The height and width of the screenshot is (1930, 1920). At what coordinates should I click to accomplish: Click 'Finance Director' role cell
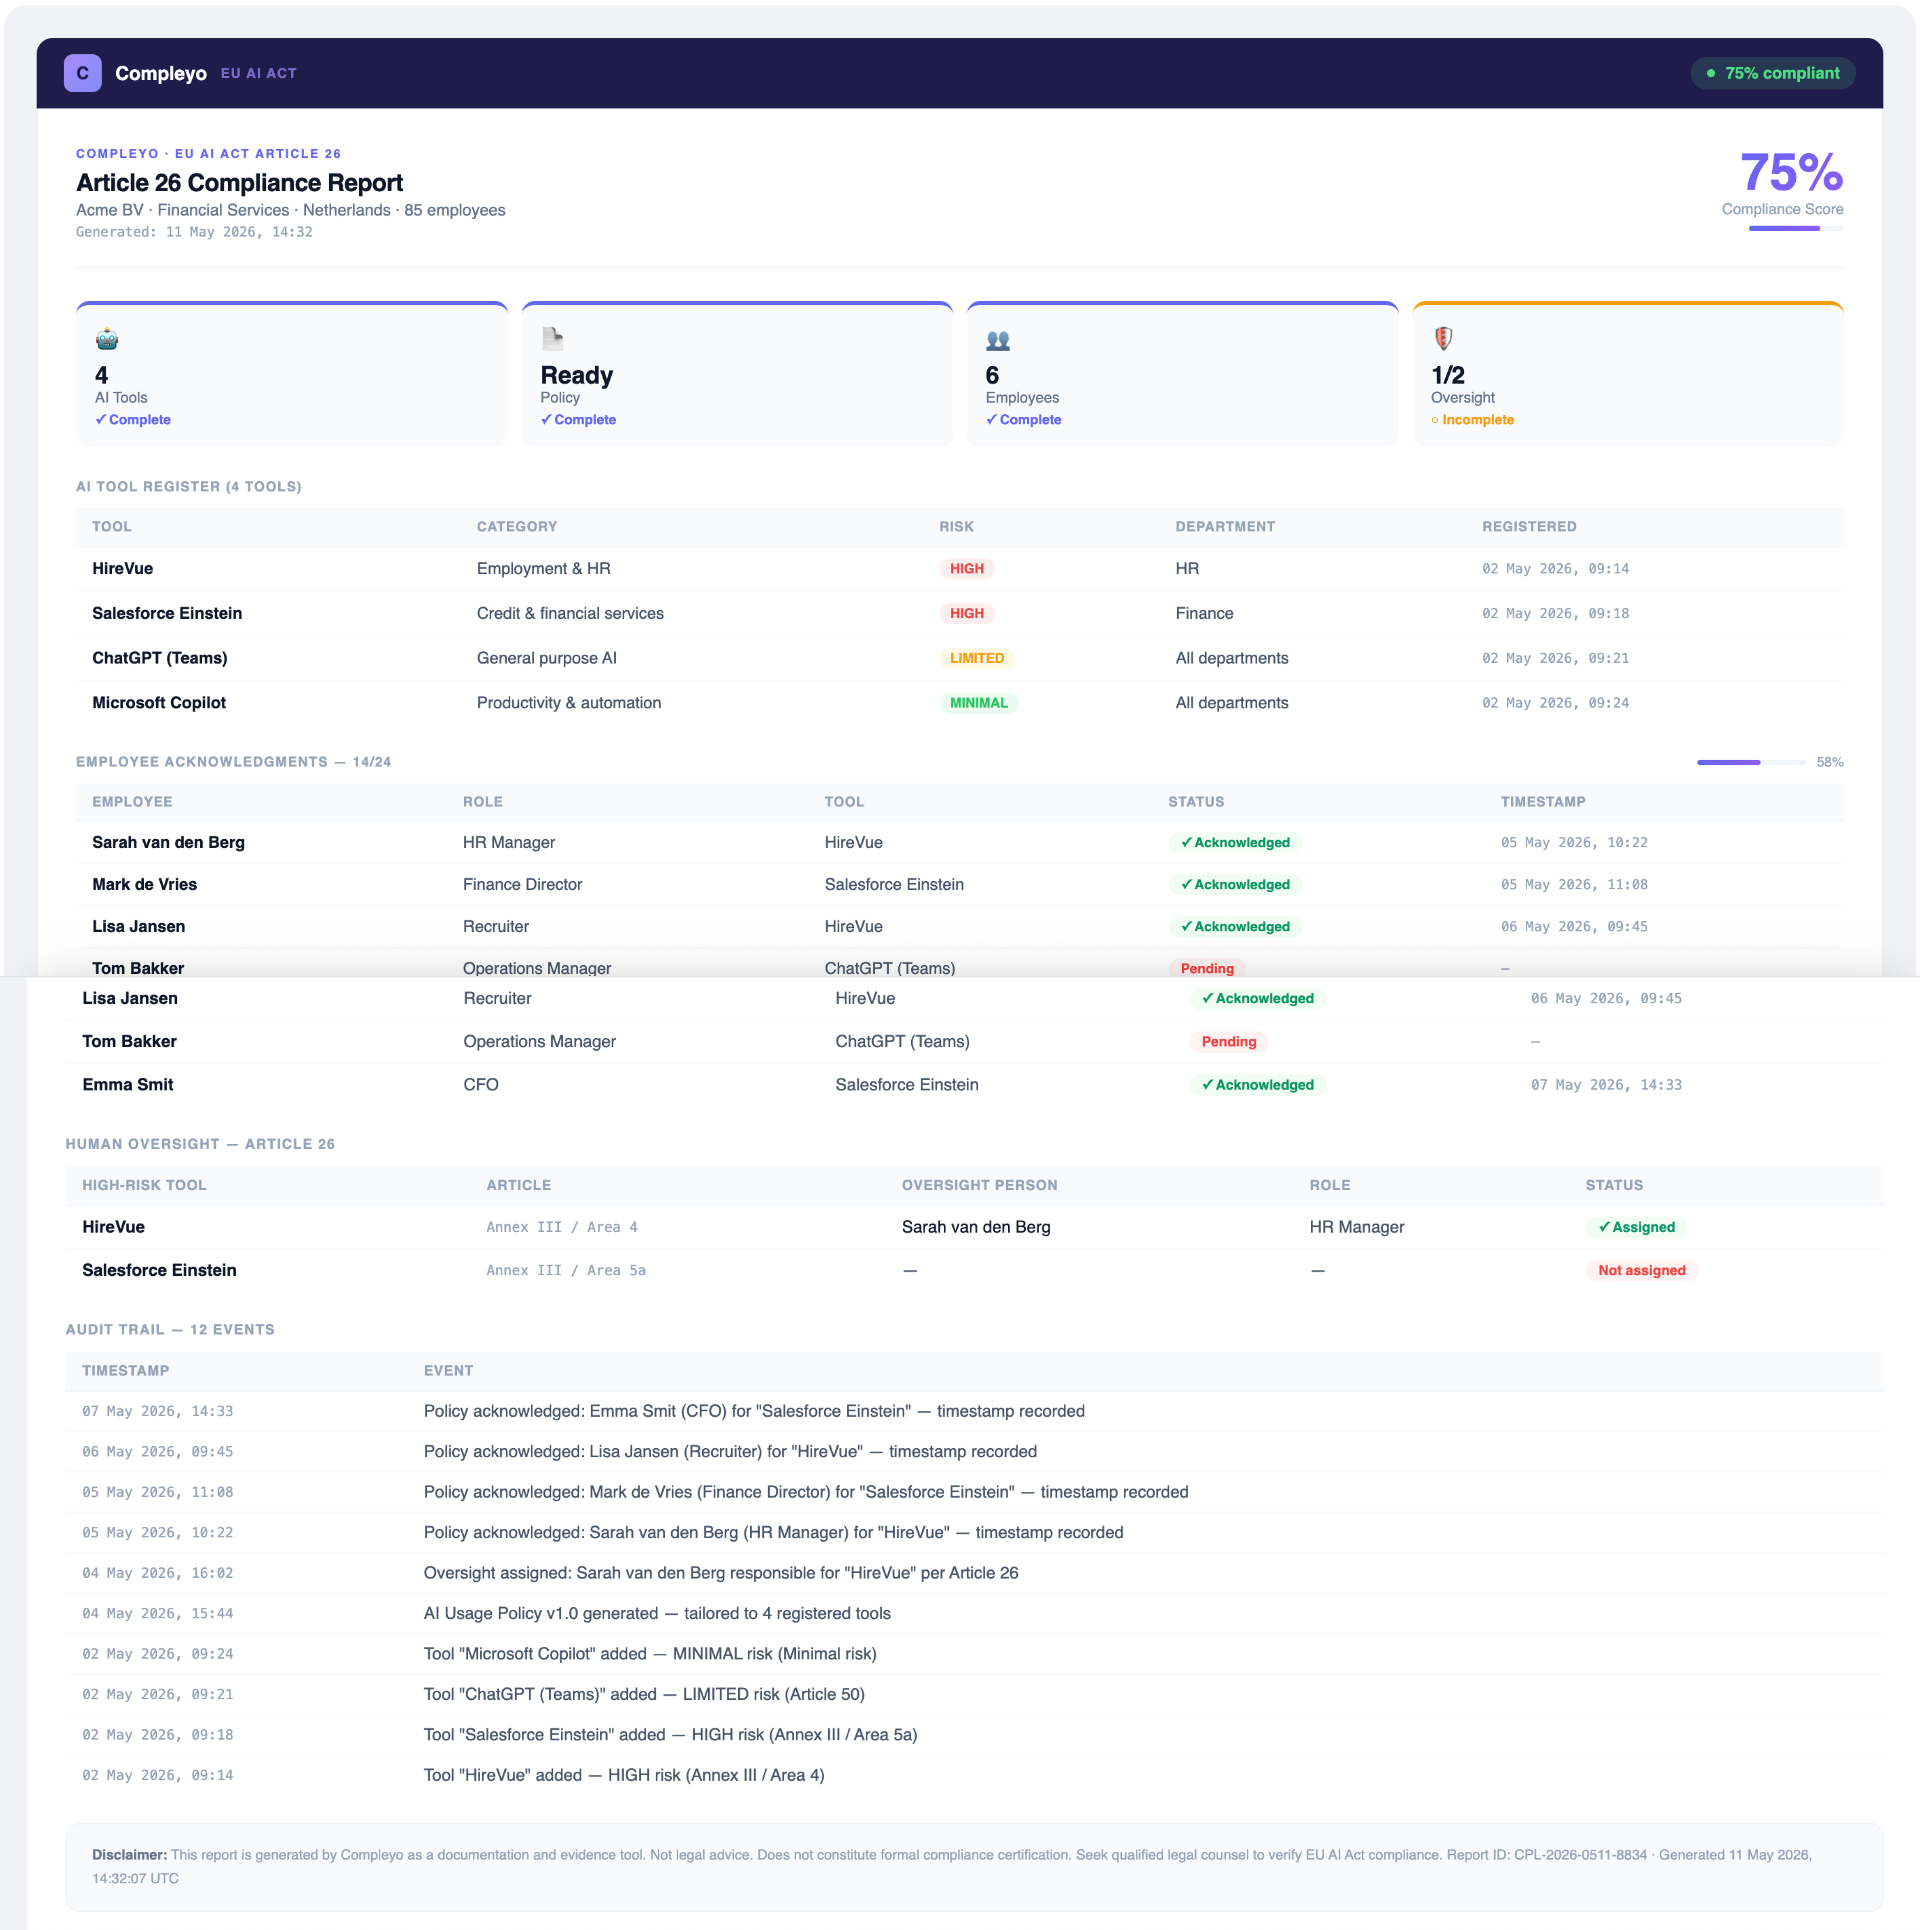pyautogui.click(x=522, y=885)
